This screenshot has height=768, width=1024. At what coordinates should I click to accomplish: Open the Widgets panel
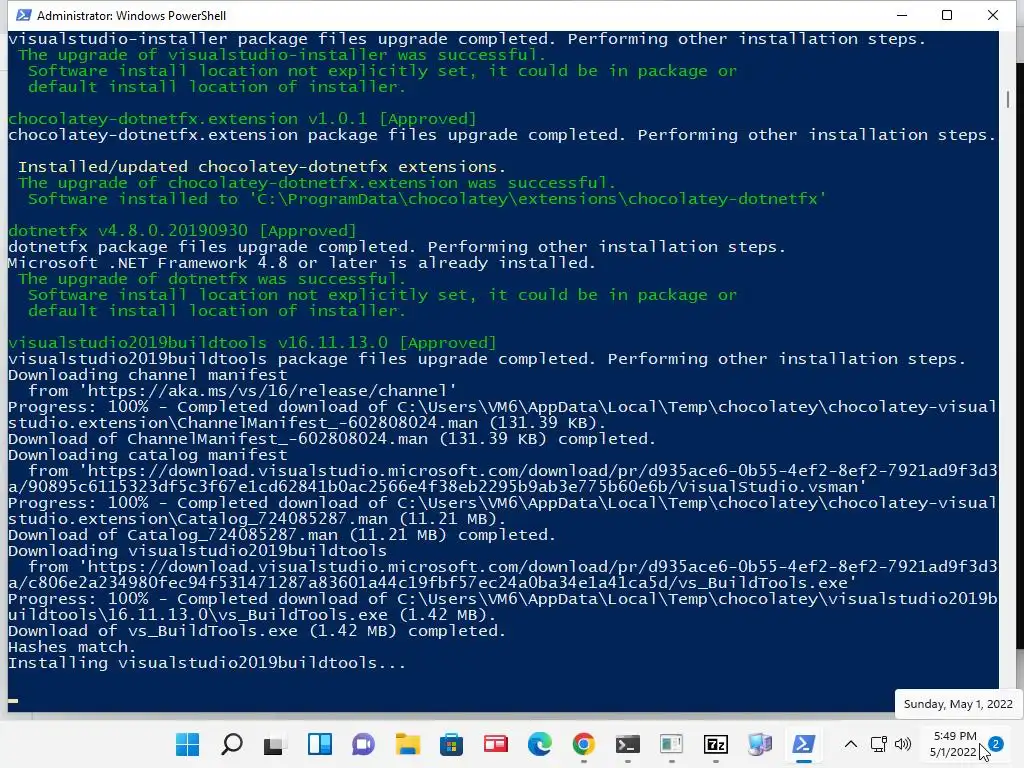[319, 744]
